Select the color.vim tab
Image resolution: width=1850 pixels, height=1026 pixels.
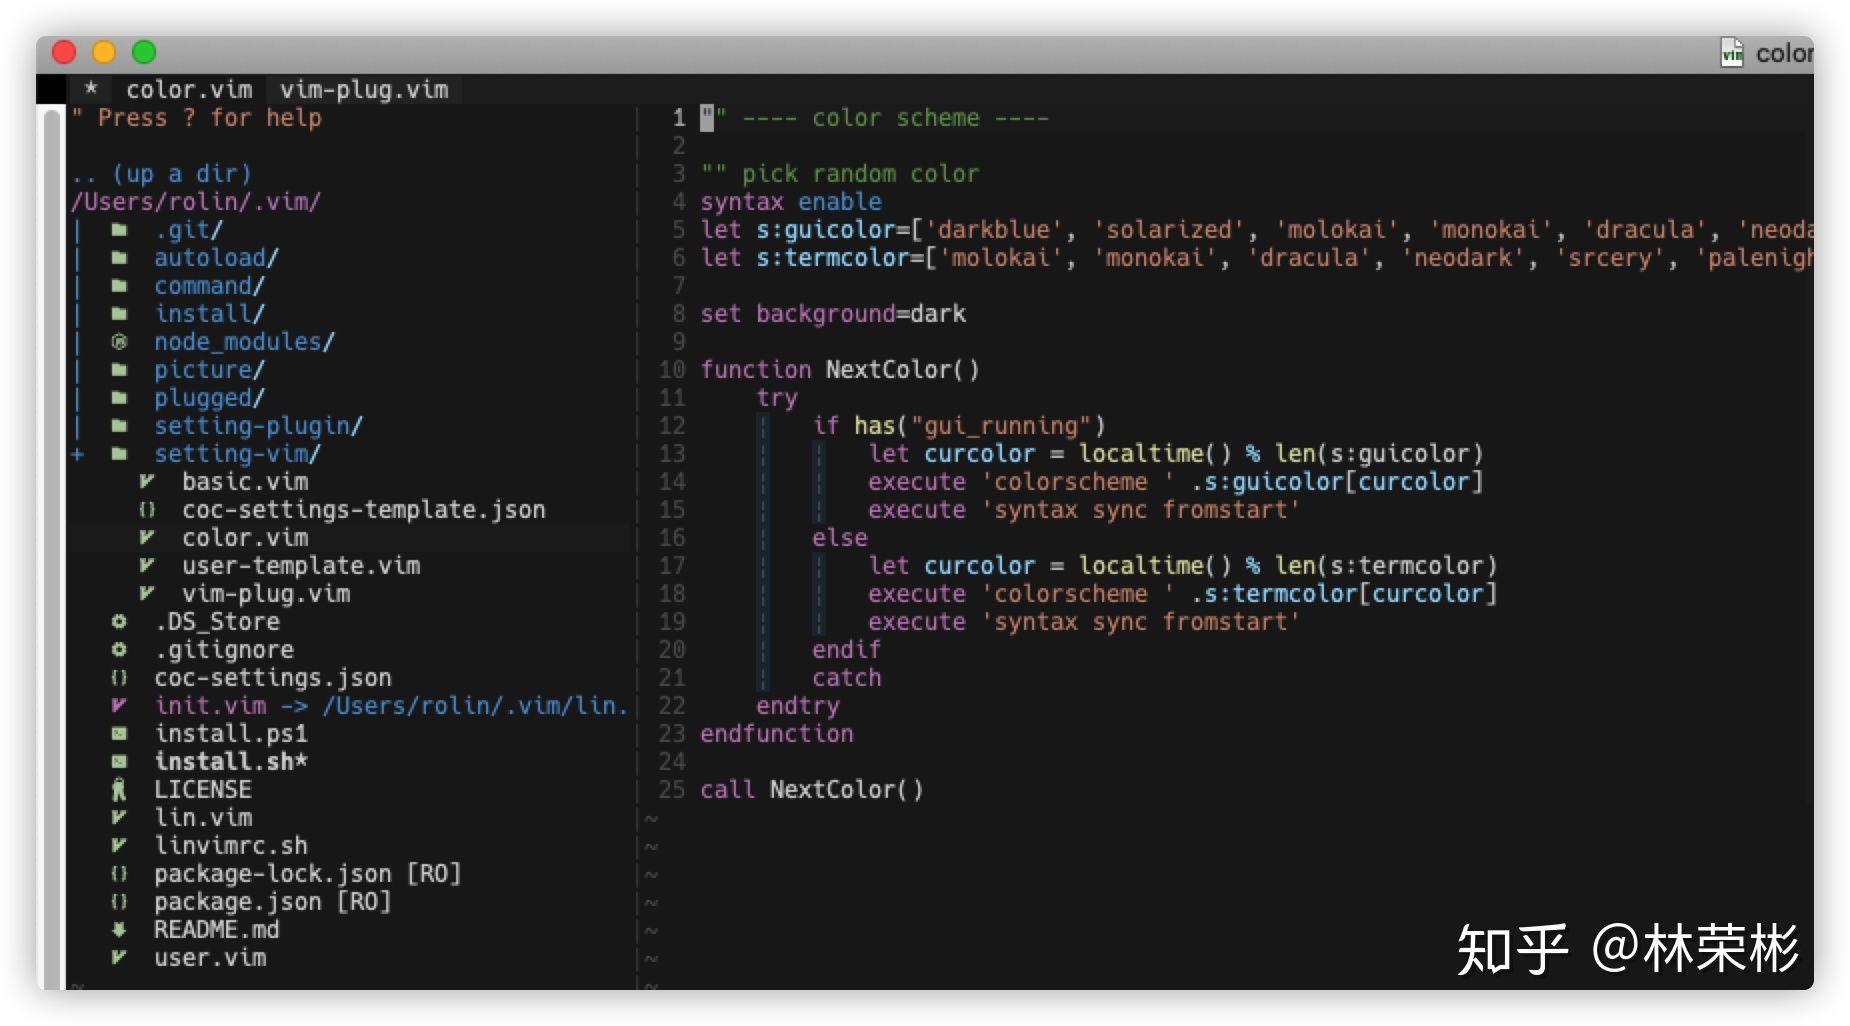(189, 90)
